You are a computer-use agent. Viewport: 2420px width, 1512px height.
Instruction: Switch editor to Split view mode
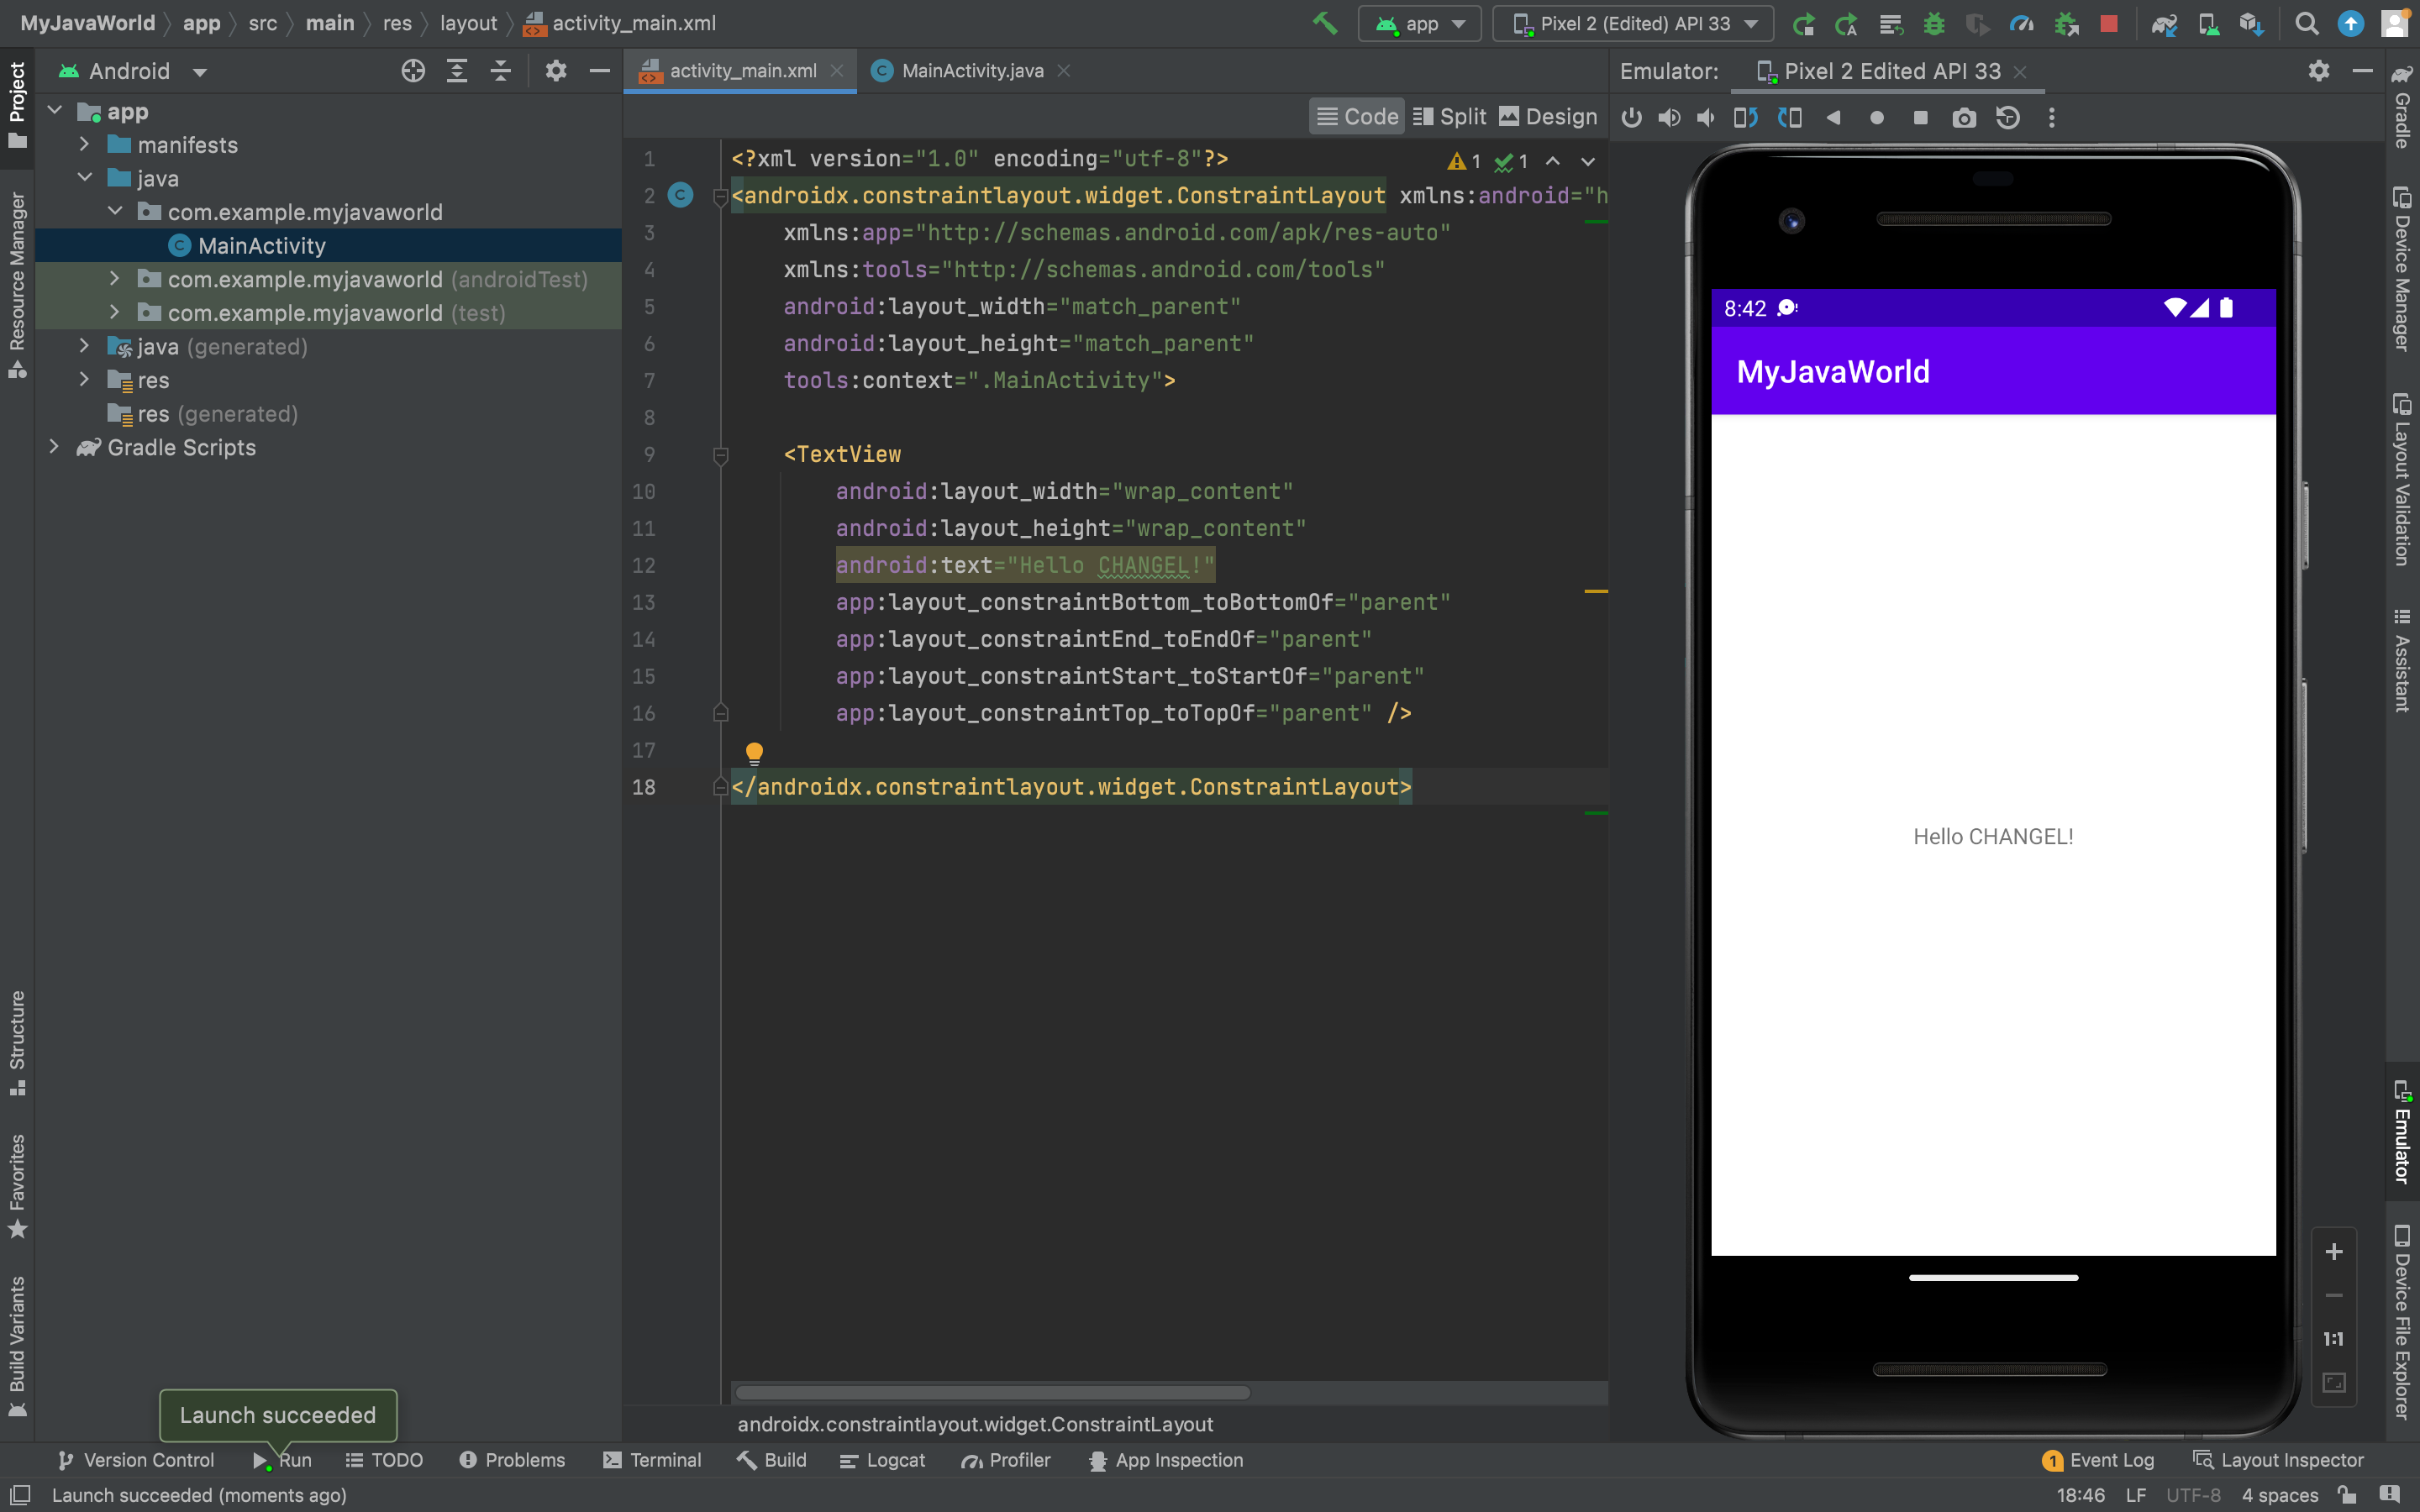point(1450,117)
